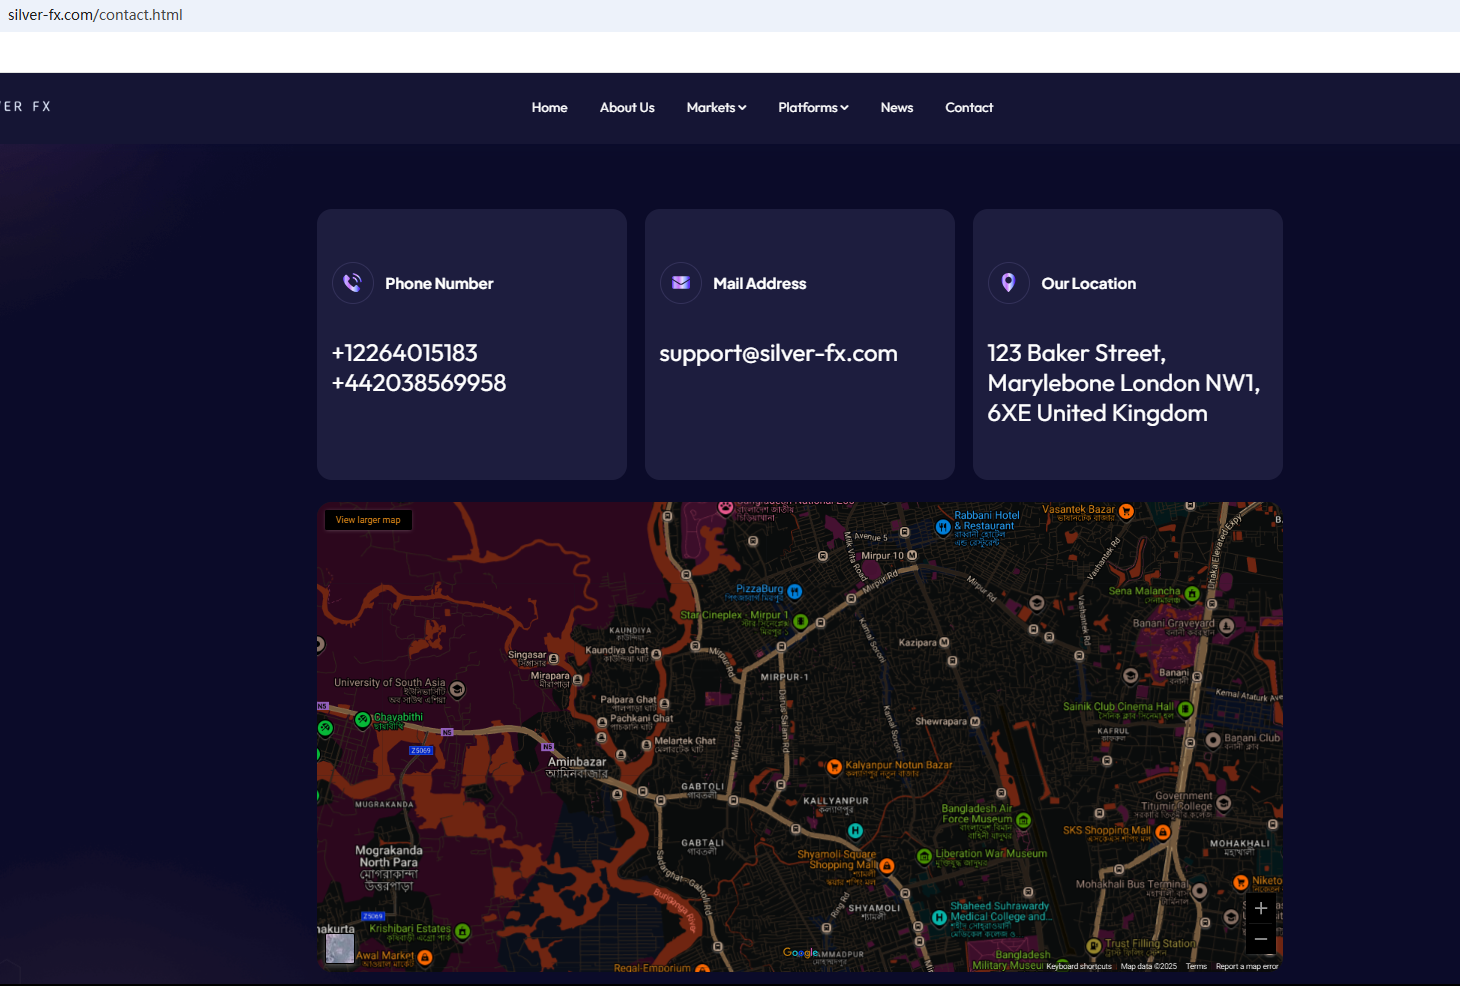
Task: Click the SKS Shopping Mall map pin
Action: [x=1162, y=832]
